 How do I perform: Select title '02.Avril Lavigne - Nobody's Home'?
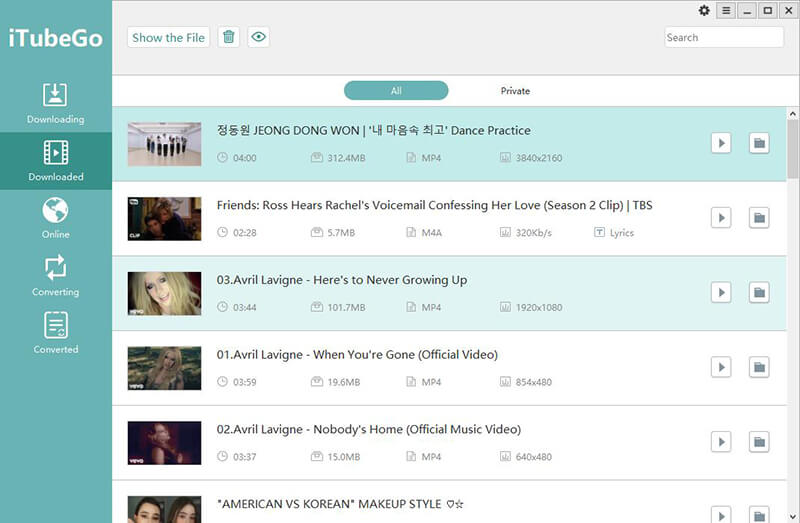pyautogui.click(x=369, y=429)
